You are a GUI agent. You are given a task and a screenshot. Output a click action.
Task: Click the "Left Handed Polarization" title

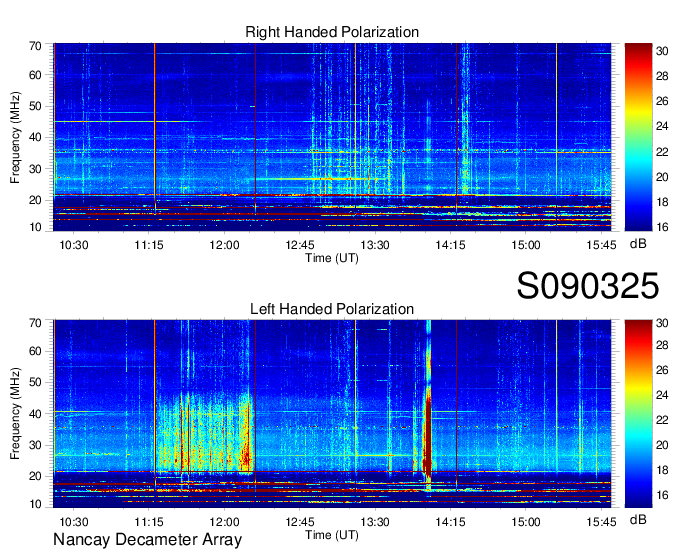point(332,309)
